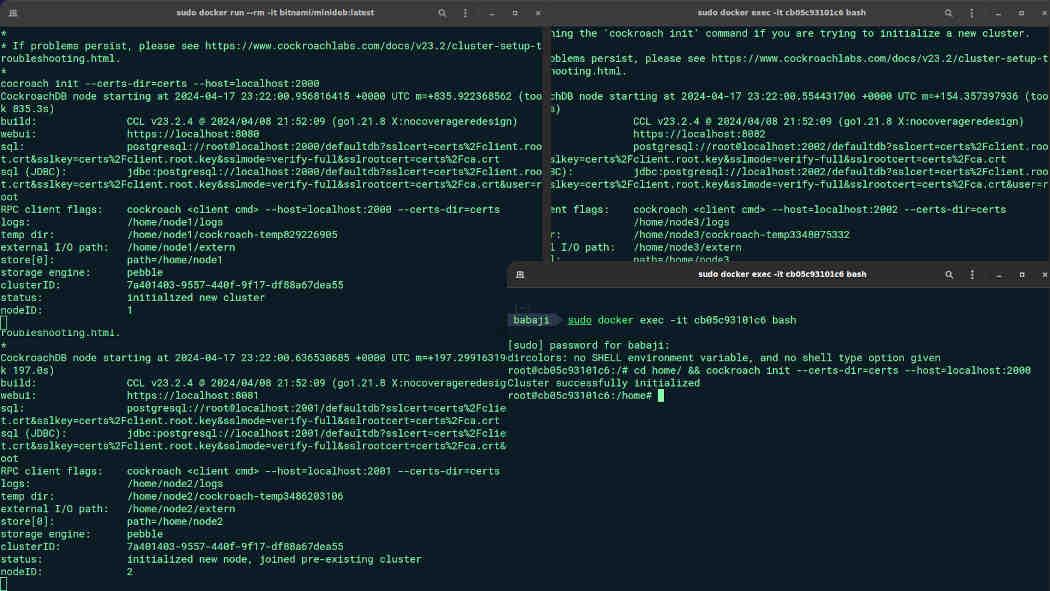Click external I/O path /home/node3/extern
Viewport: 1050px width, 591px height.
(687, 248)
